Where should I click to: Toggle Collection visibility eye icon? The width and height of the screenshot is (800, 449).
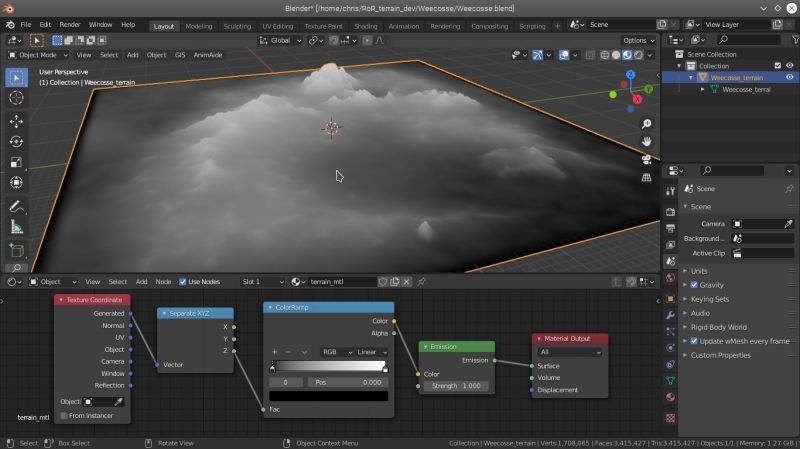click(x=789, y=65)
